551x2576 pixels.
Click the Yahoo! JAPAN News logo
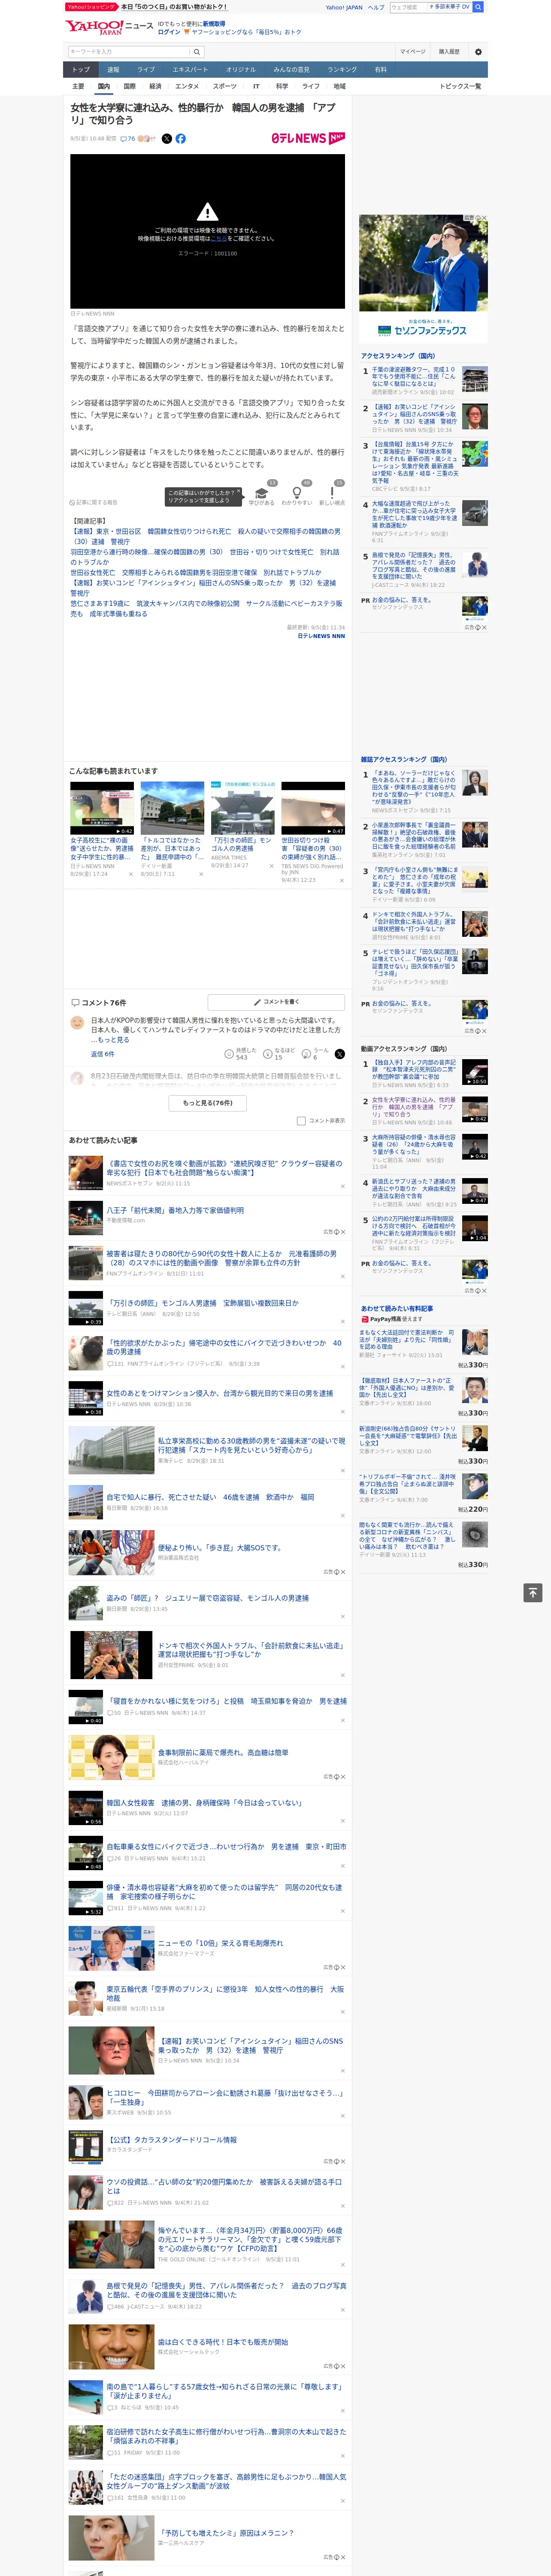coord(110,27)
